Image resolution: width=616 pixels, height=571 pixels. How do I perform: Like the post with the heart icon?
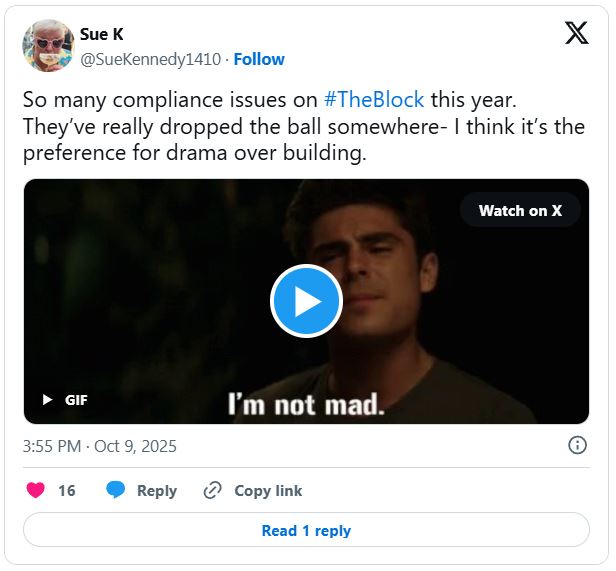tap(36, 490)
